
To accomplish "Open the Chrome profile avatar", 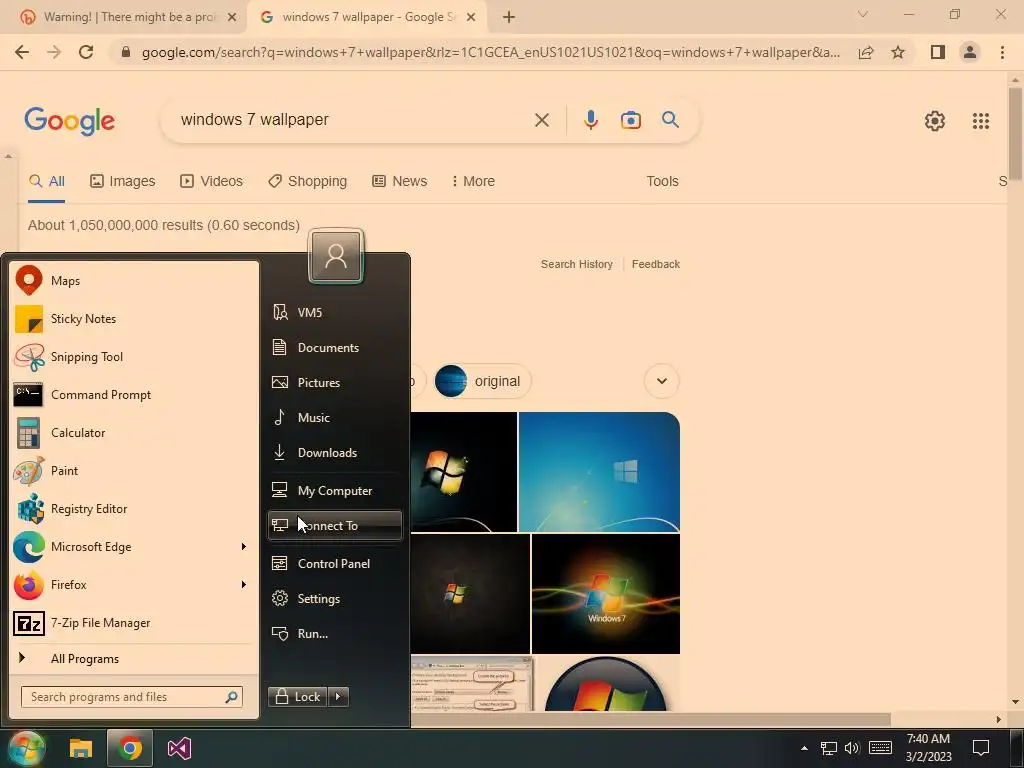I will [970, 52].
